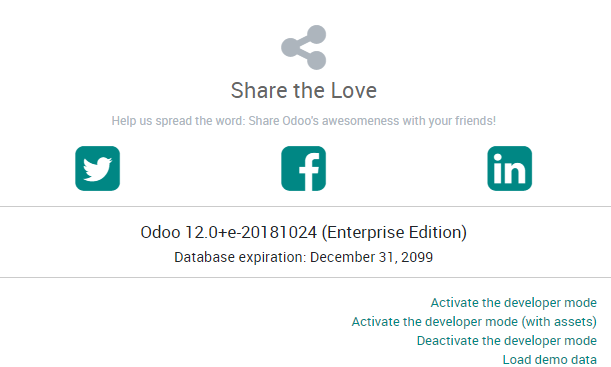The height and width of the screenshot is (367, 611).
Task: Click the divider line above developer links
Action: coord(306,278)
